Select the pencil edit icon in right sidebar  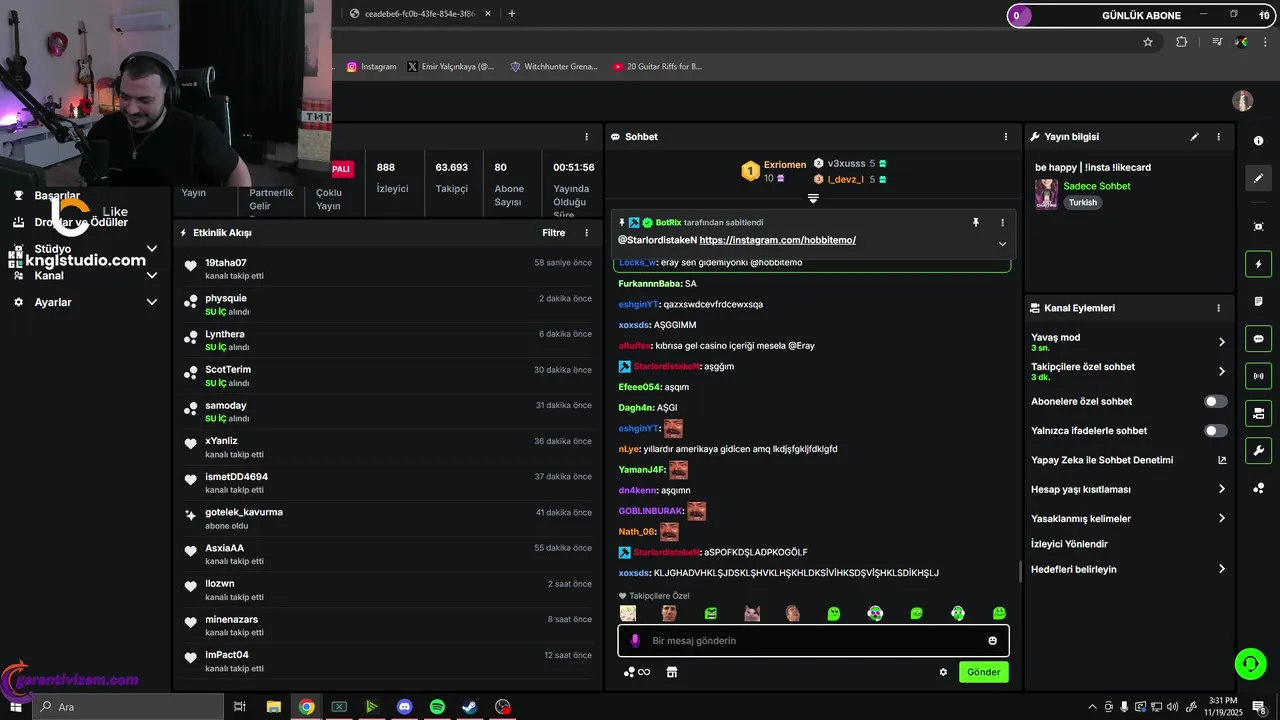(x=1258, y=178)
